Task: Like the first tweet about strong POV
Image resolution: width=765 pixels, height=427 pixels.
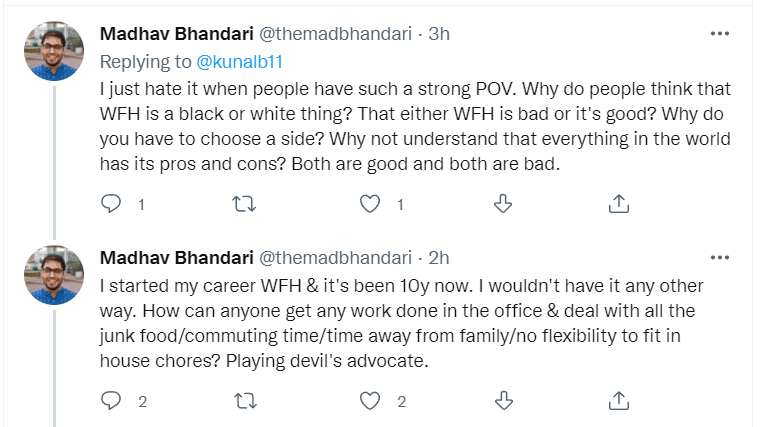Action: 371,204
